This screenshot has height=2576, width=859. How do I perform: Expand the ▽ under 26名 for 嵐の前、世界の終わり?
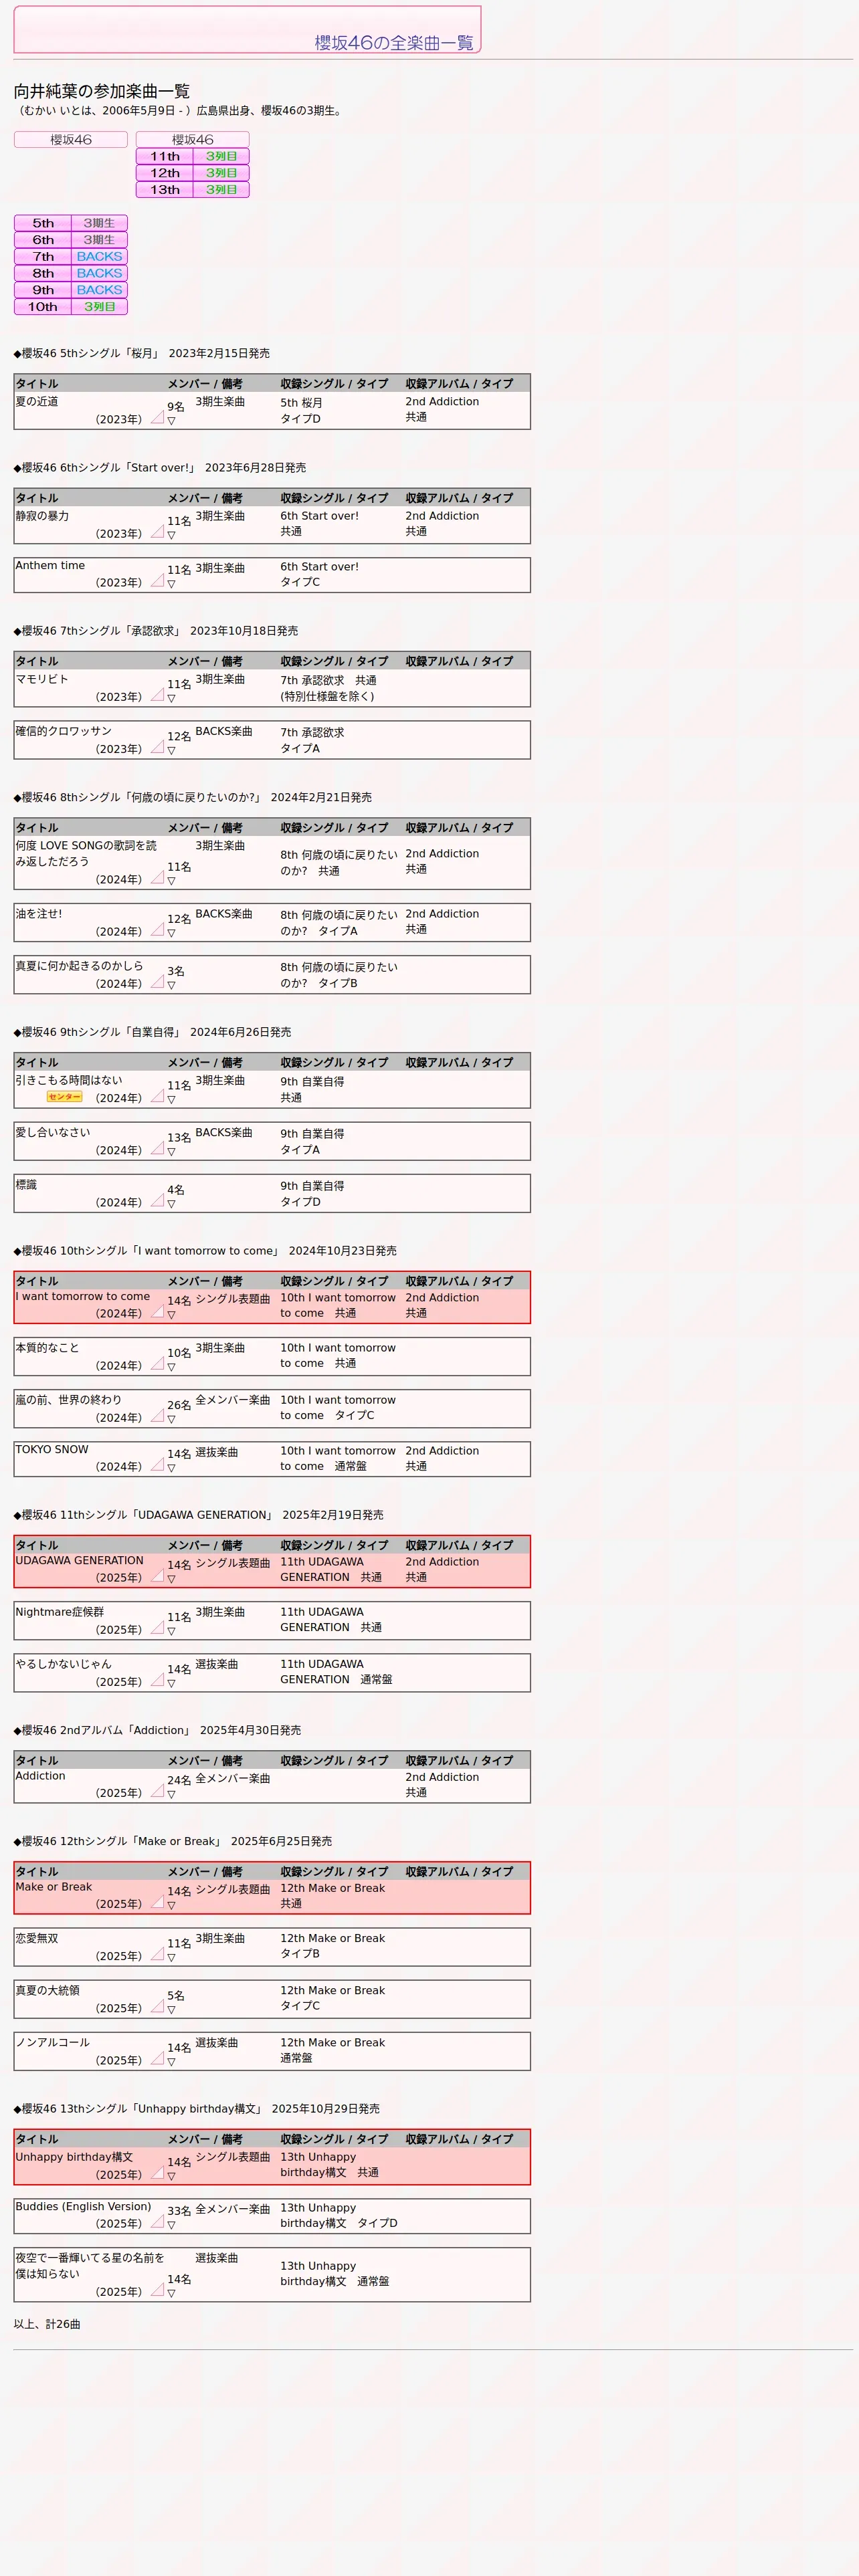coord(171,1419)
